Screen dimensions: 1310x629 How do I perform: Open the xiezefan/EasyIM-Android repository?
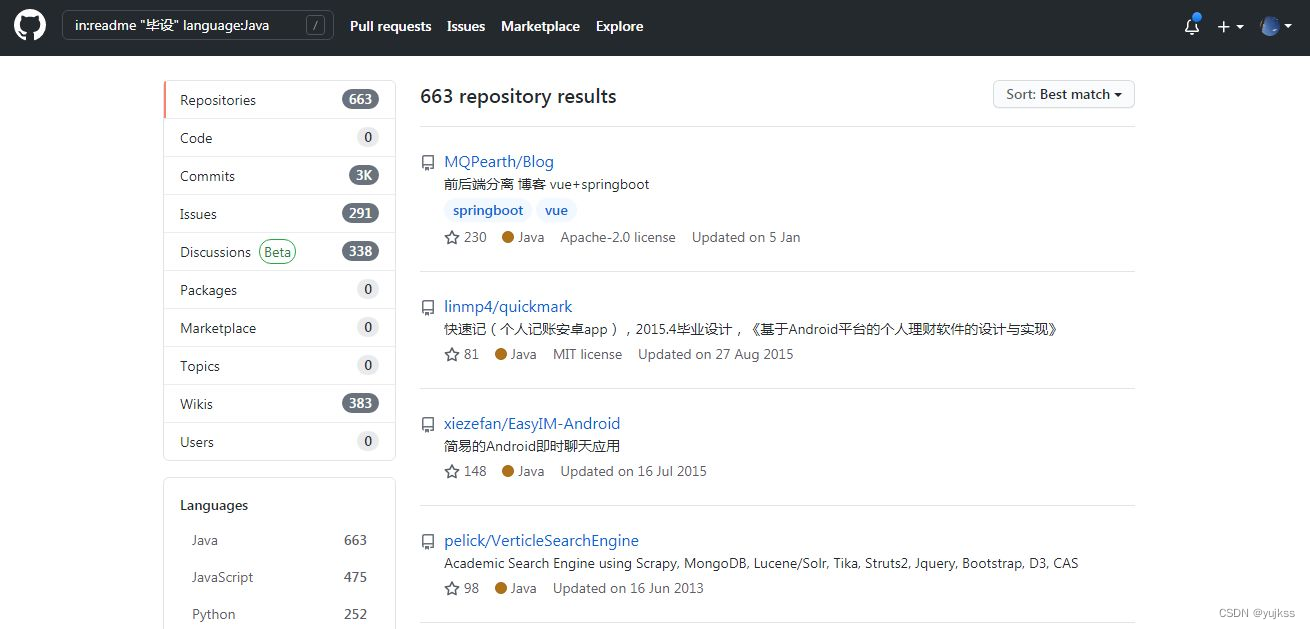[x=532, y=424]
